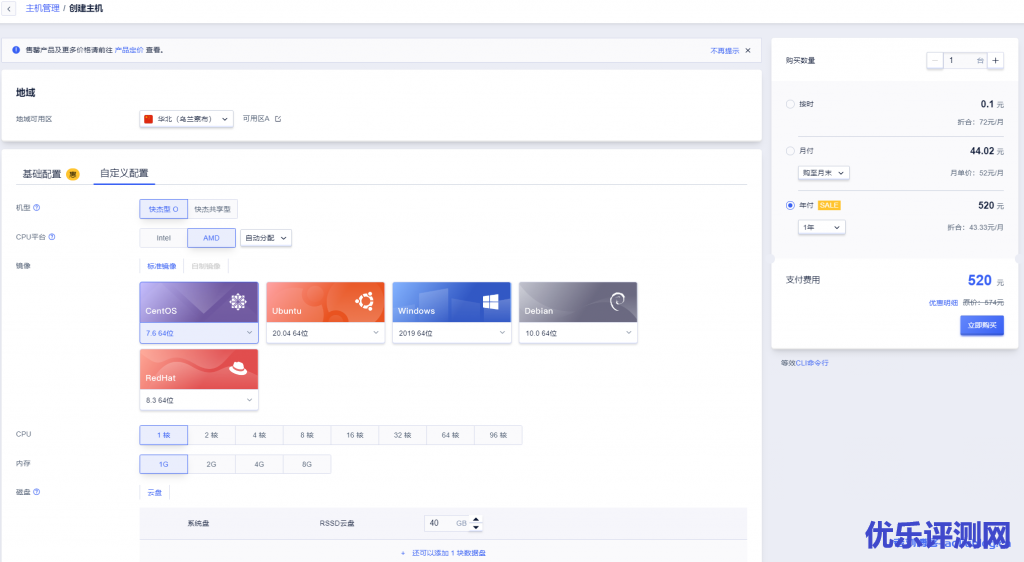Open the 1年 duration dropdown
Viewport: 1024px width, 562px height.
[x=822, y=227]
